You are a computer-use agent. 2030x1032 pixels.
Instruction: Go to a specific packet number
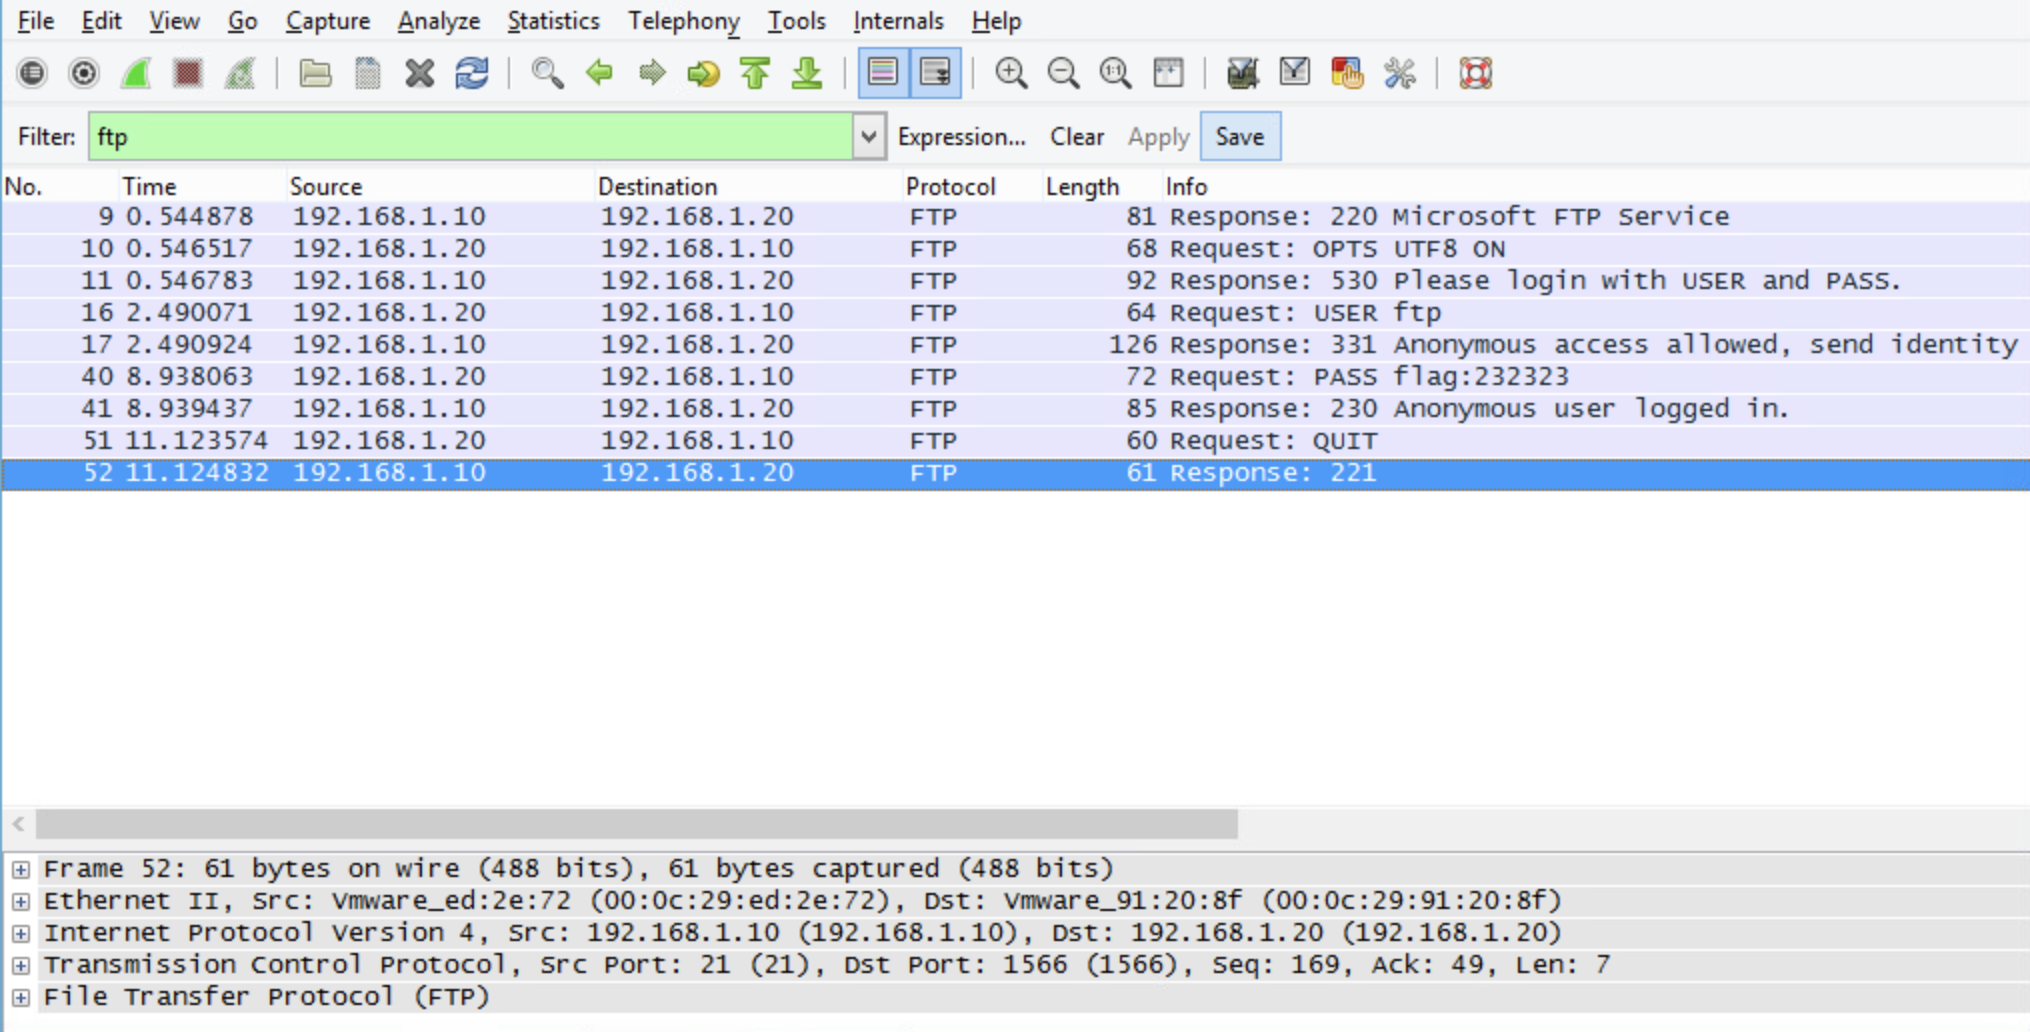(x=704, y=73)
